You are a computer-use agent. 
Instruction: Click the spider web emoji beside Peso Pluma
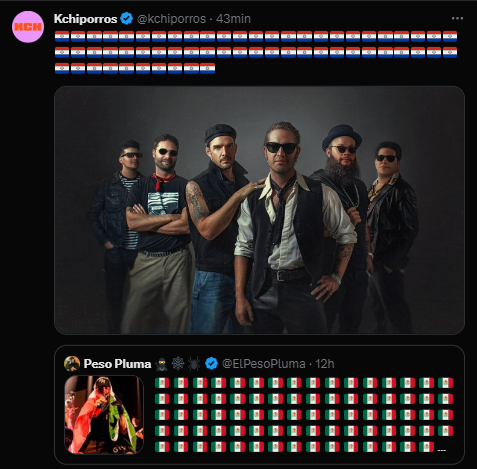178,364
